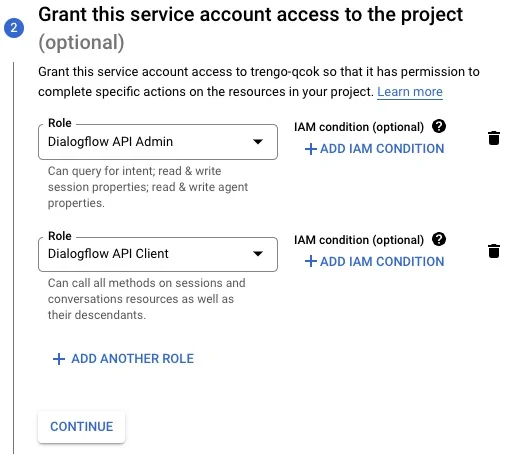Click ADD ANOTHER ROLE
This screenshot has width=512, height=454.
(x=123, y=359)
